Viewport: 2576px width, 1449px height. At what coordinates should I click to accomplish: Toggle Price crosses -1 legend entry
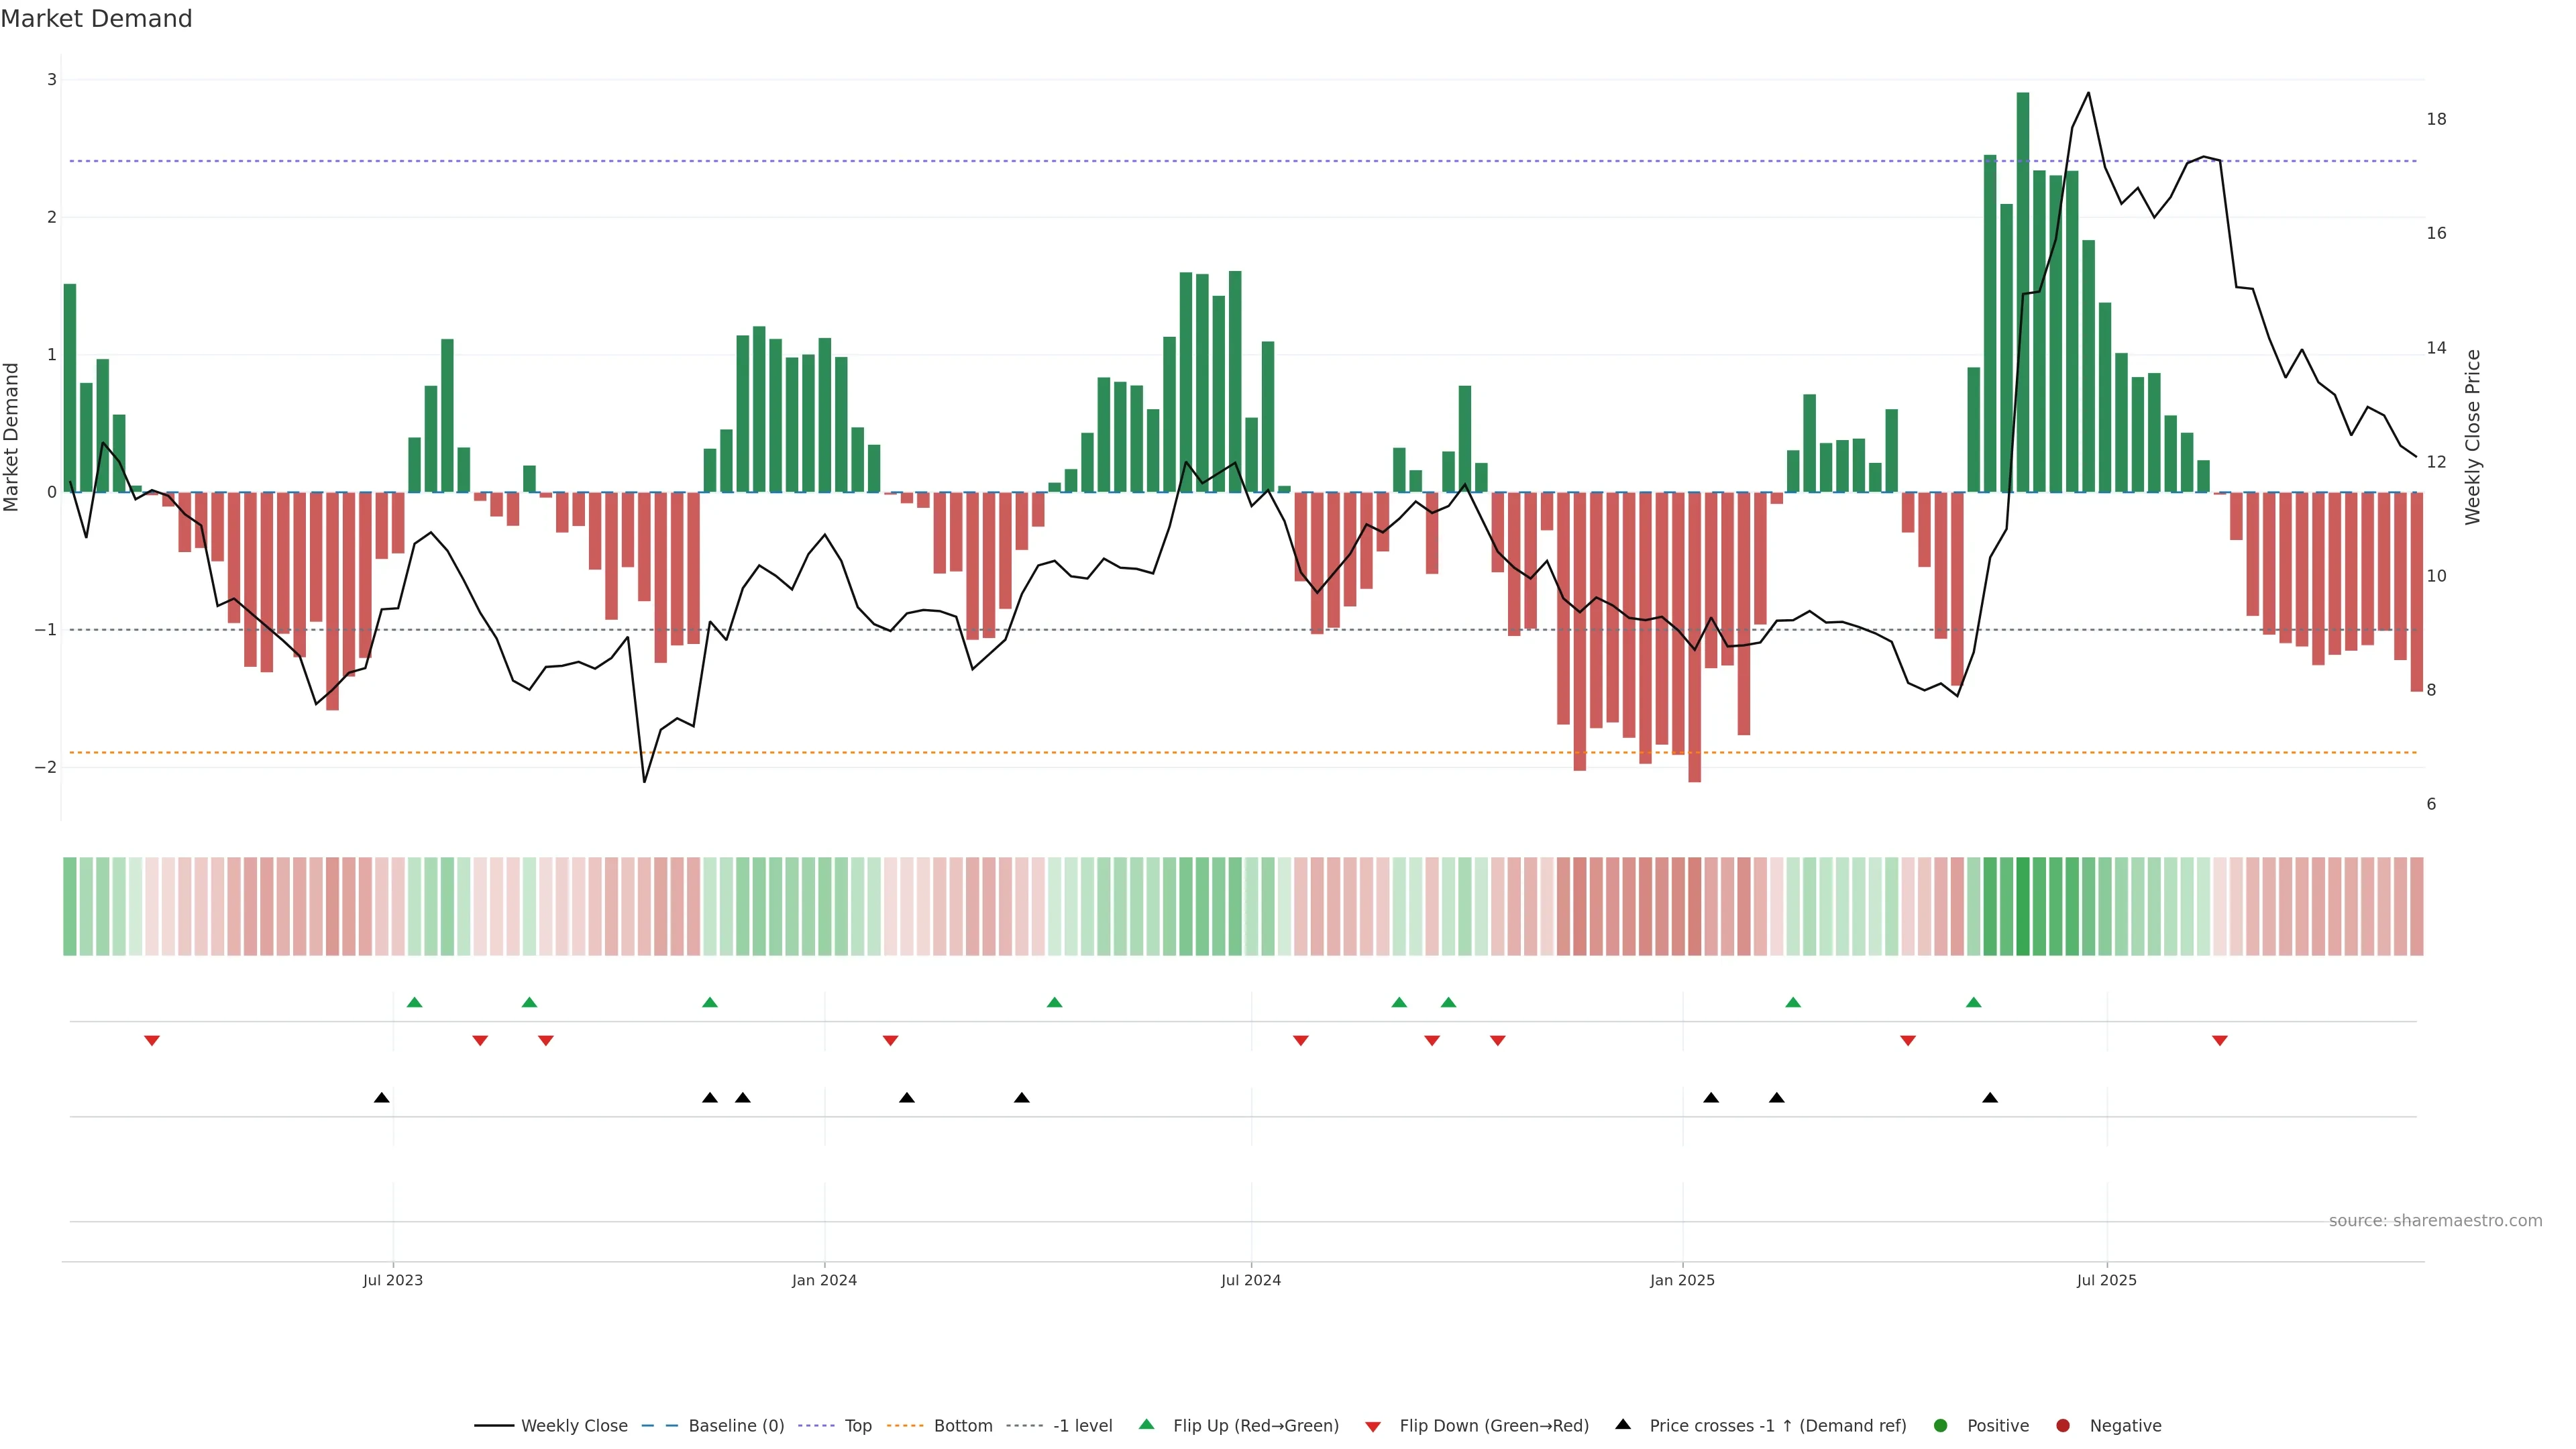[1777, 1426]
